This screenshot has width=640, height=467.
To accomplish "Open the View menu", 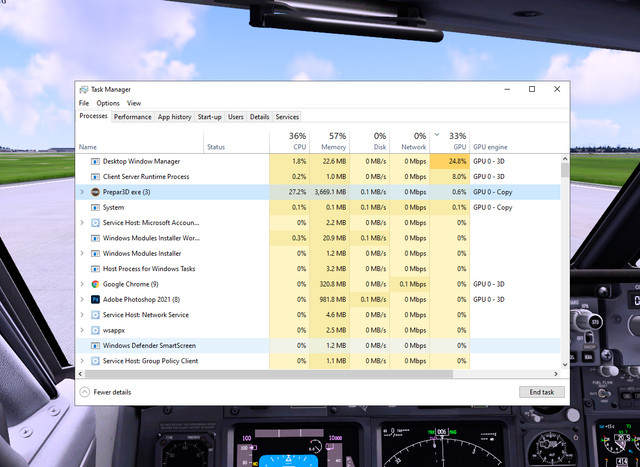I will pyautogui.click(x=134, y=103).
